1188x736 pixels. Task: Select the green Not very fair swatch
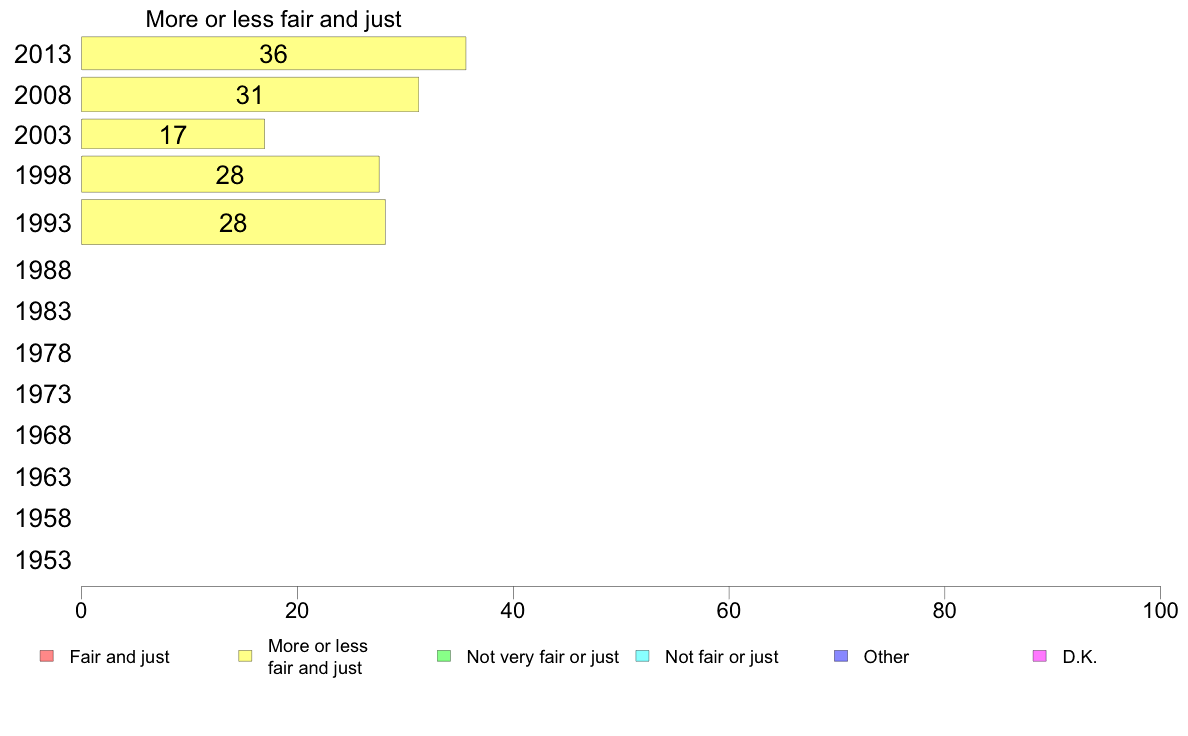coord(444,656)
